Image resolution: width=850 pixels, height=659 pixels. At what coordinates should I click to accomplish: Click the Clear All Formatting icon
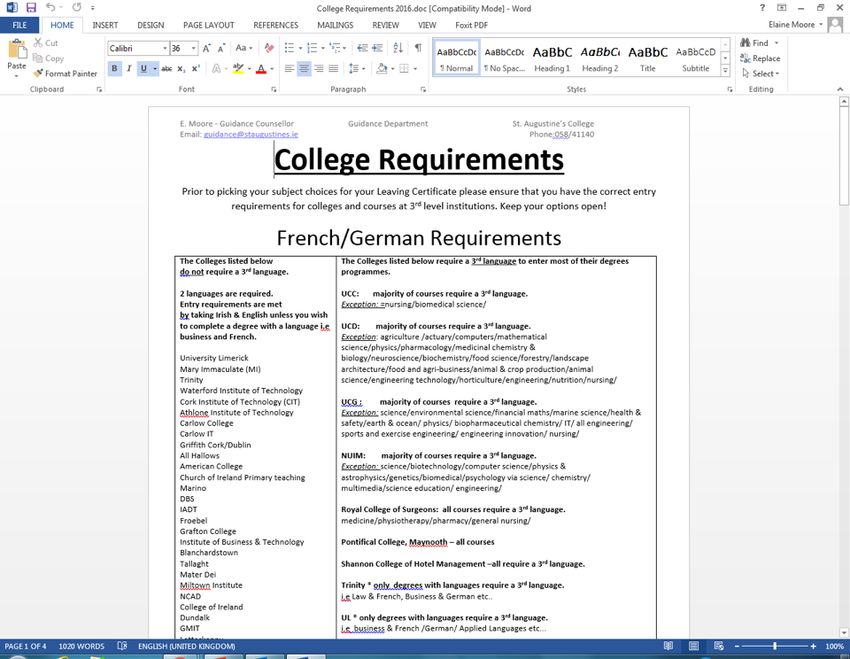click(269, 48)
